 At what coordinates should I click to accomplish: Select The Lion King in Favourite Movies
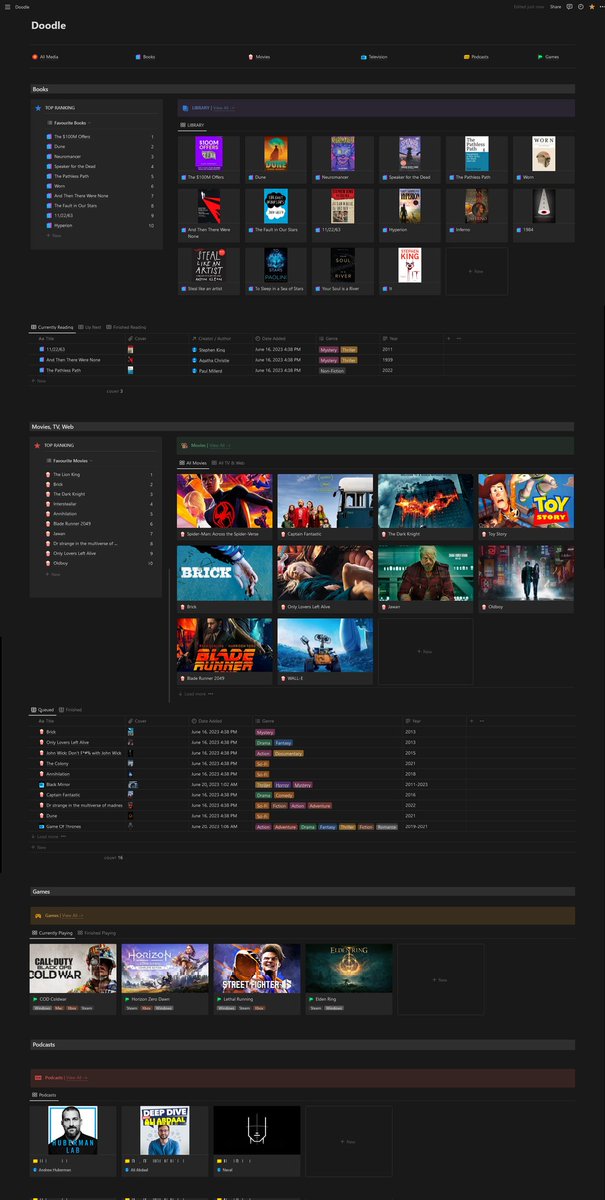(100, 475)
